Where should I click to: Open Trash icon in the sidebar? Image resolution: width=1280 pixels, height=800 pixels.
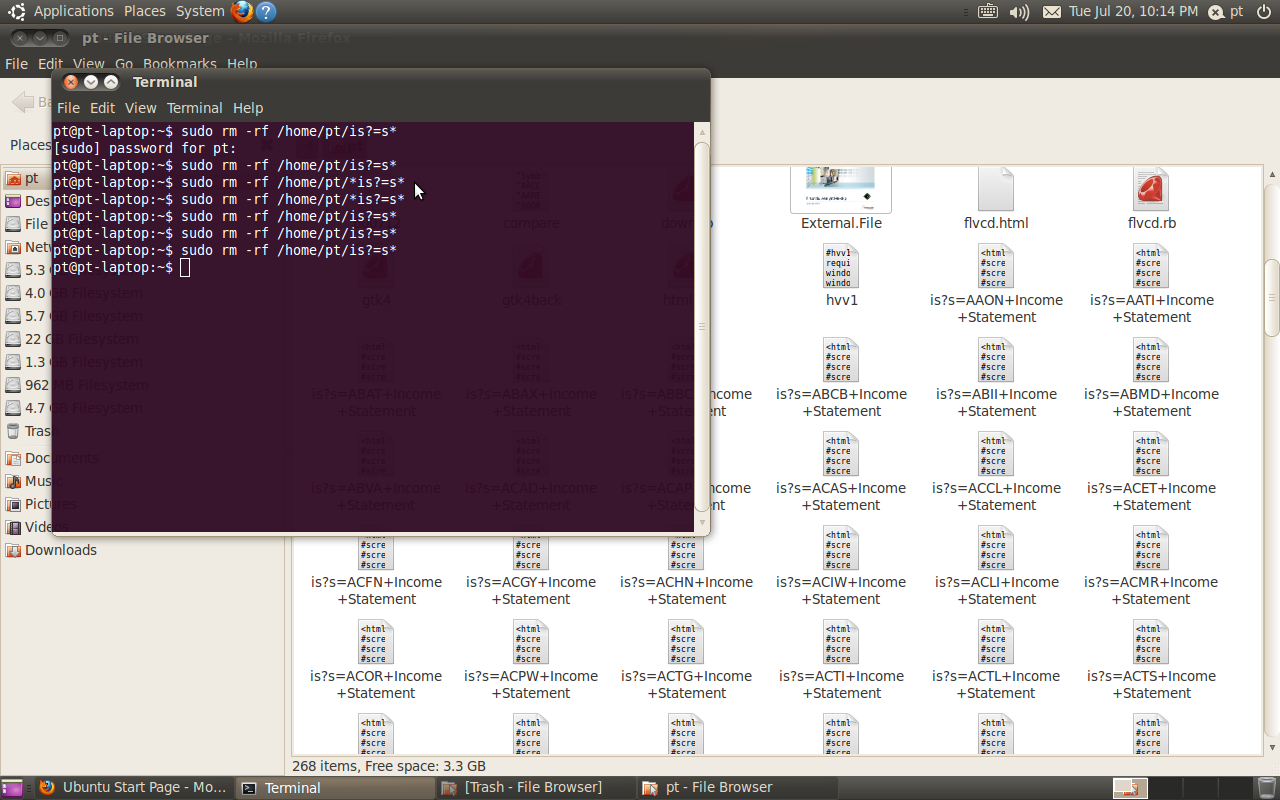(x=13, y=431)
